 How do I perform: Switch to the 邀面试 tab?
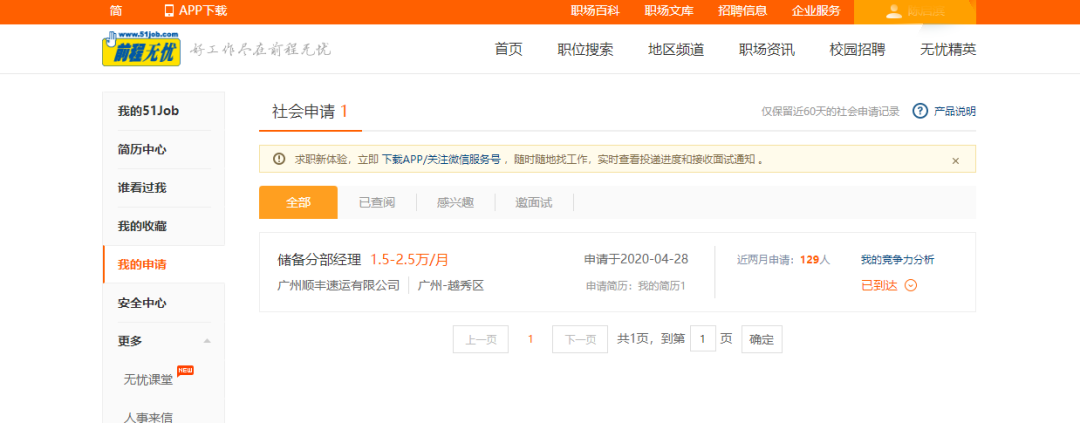click(x=533, y=203)
